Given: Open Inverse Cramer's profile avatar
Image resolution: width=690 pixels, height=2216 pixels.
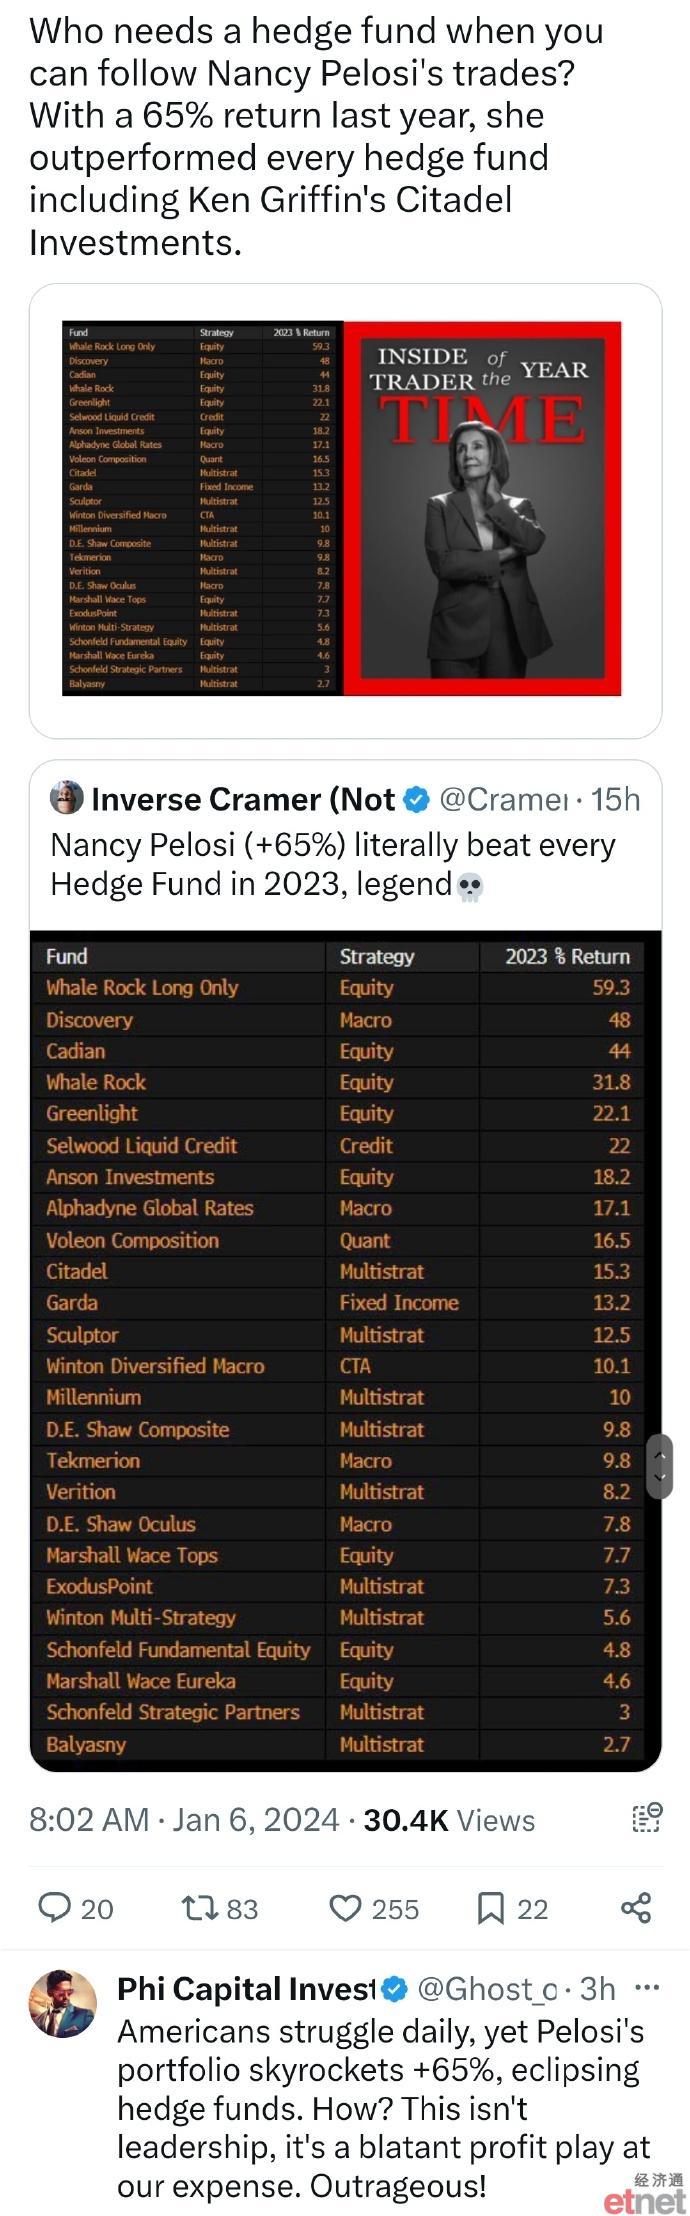Looking at the screenshot, I should [66, 797].
